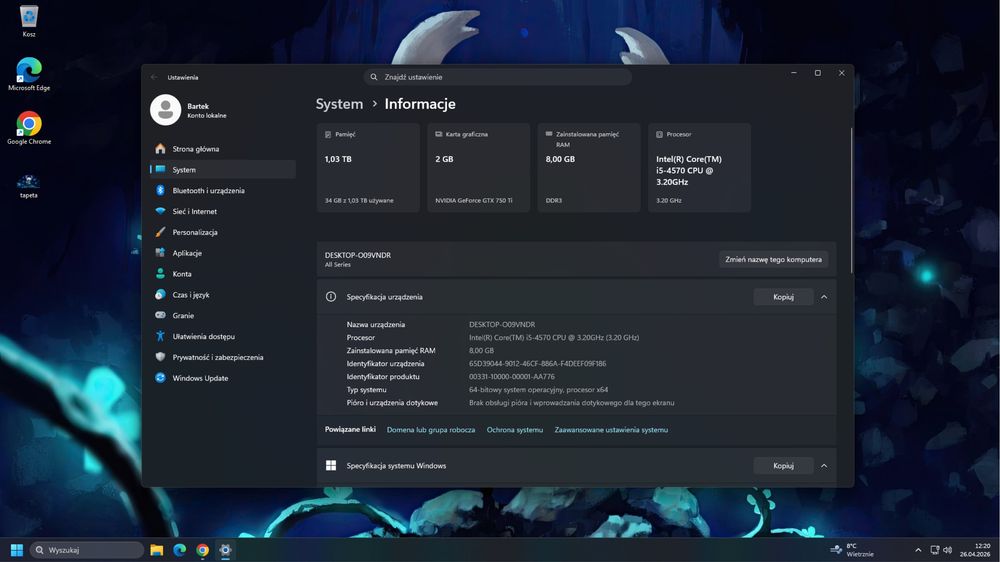1000x562 pixels.
Task: Open Ułatwienia dostępu accessibility icon
Action: pos(160,336)
